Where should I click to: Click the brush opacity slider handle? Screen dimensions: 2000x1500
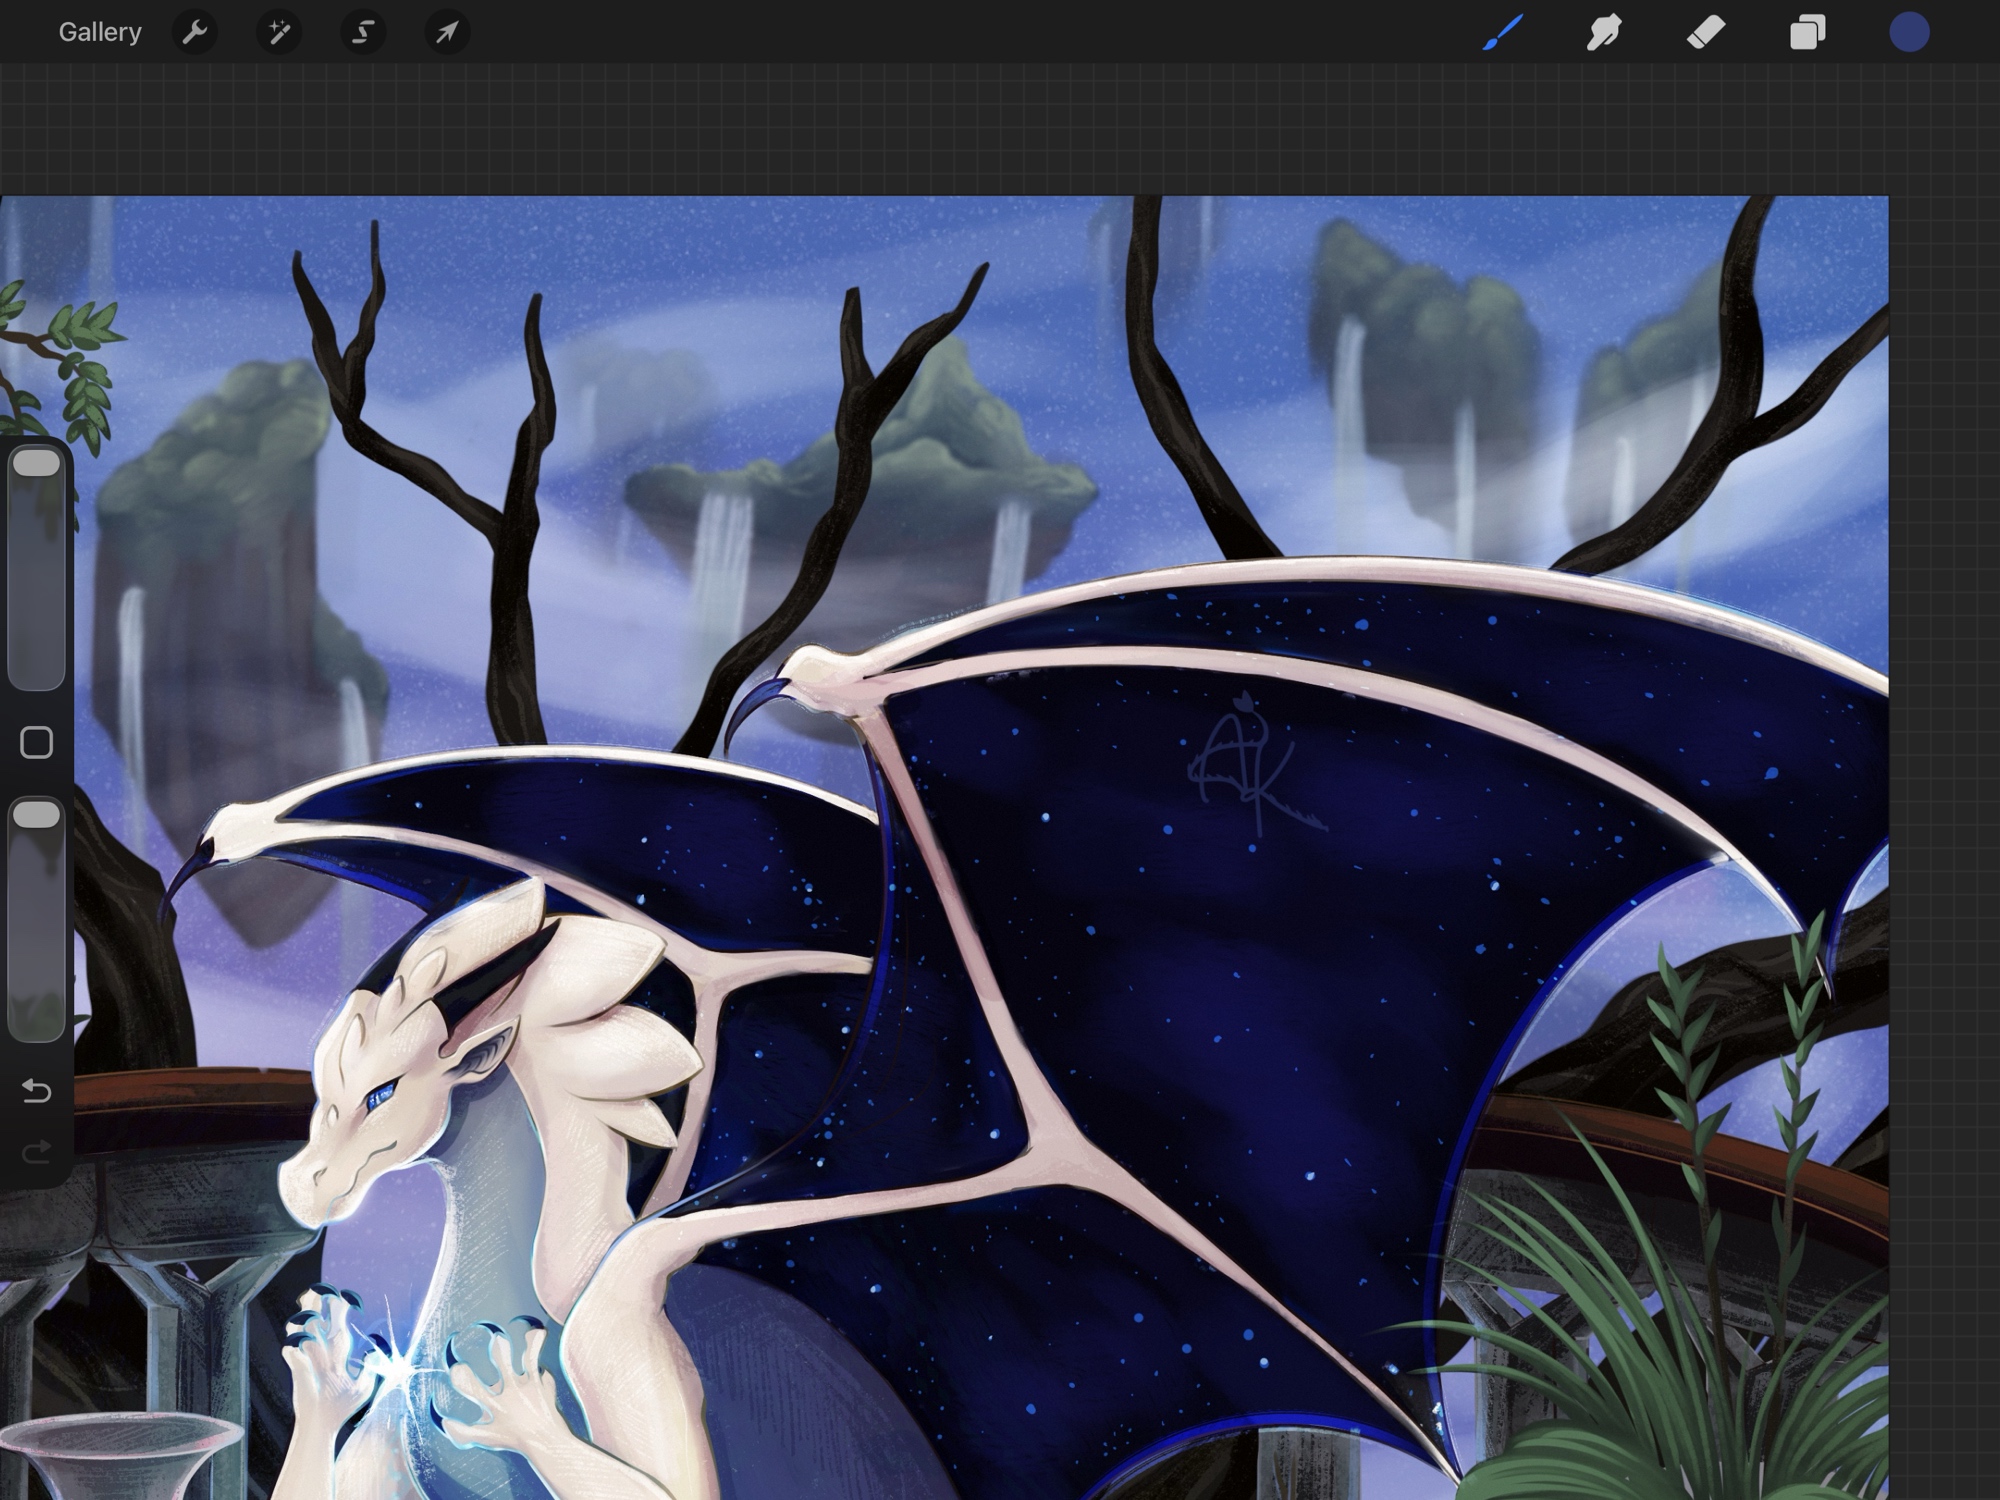pyautogui.click(x=37, y=815)
